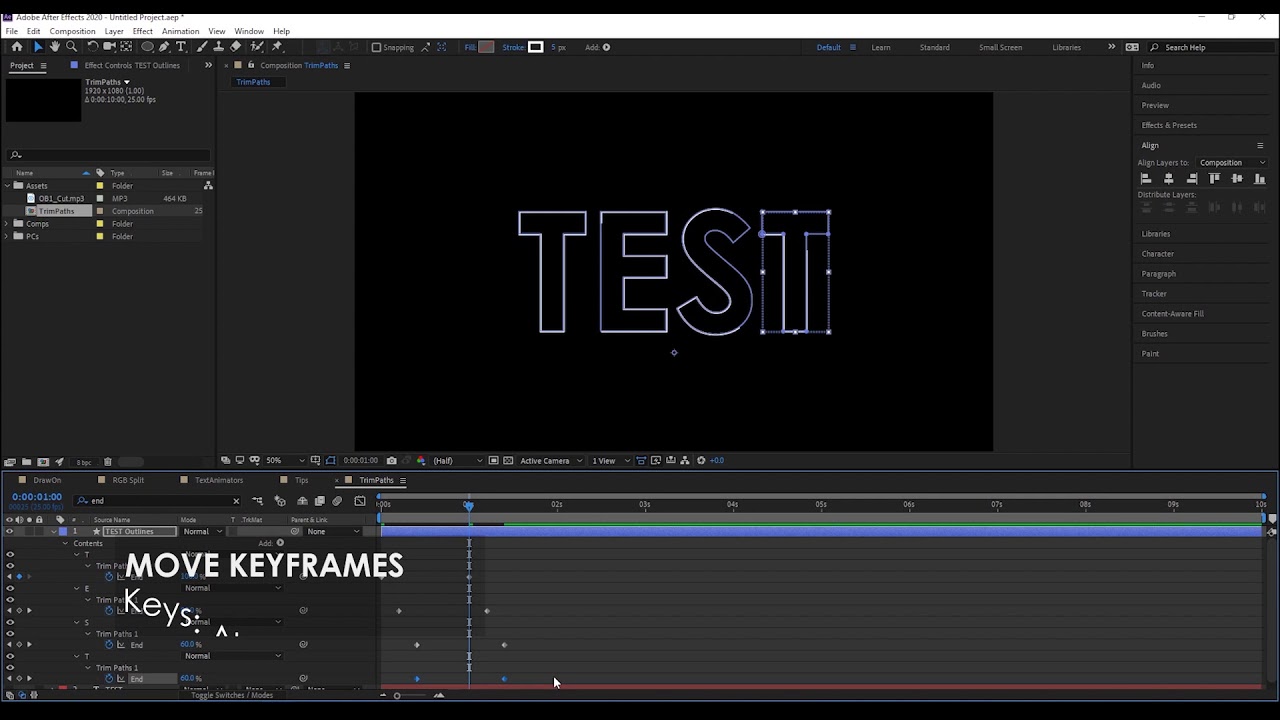Viewport: 1280px width, 720px height.
Task: Toggle the shy layers icon in timeline
Action: tap(302, 501)
